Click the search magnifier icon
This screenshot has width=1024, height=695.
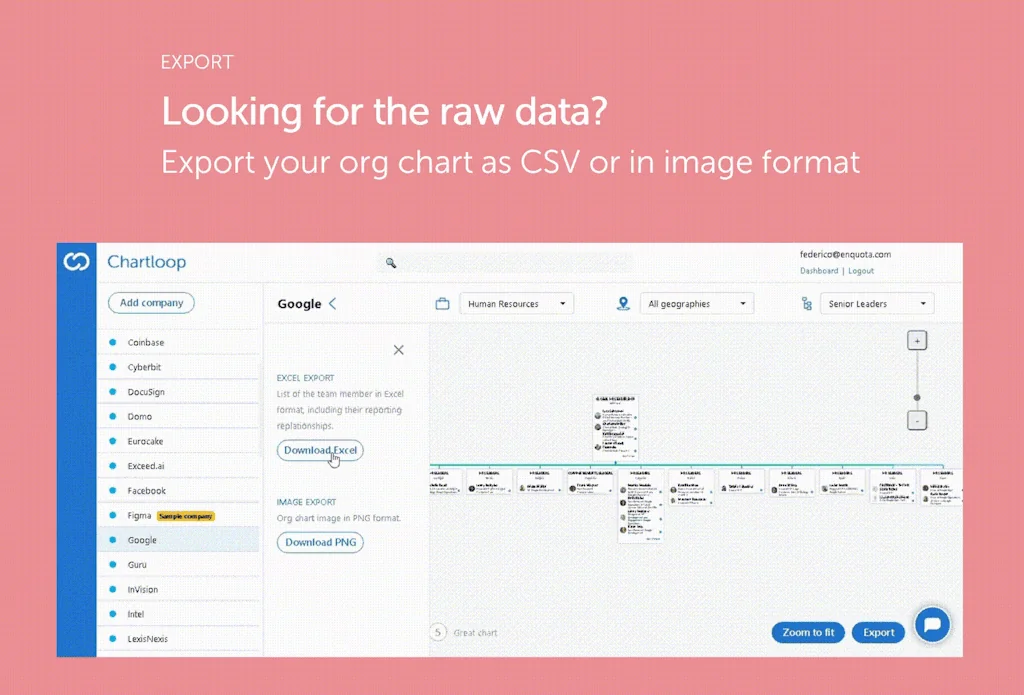[391, 263]
